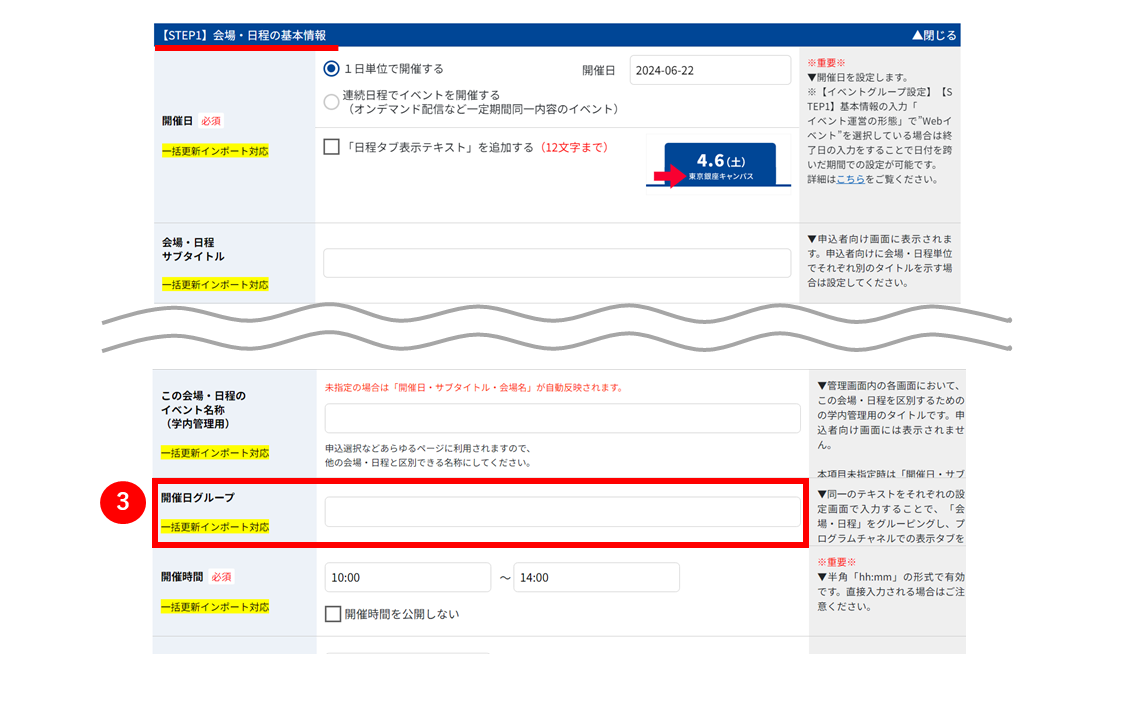Click the end time field showing 14:00
The height and width of the screenshot is (720, 1123).
click(x=597, y=577)
